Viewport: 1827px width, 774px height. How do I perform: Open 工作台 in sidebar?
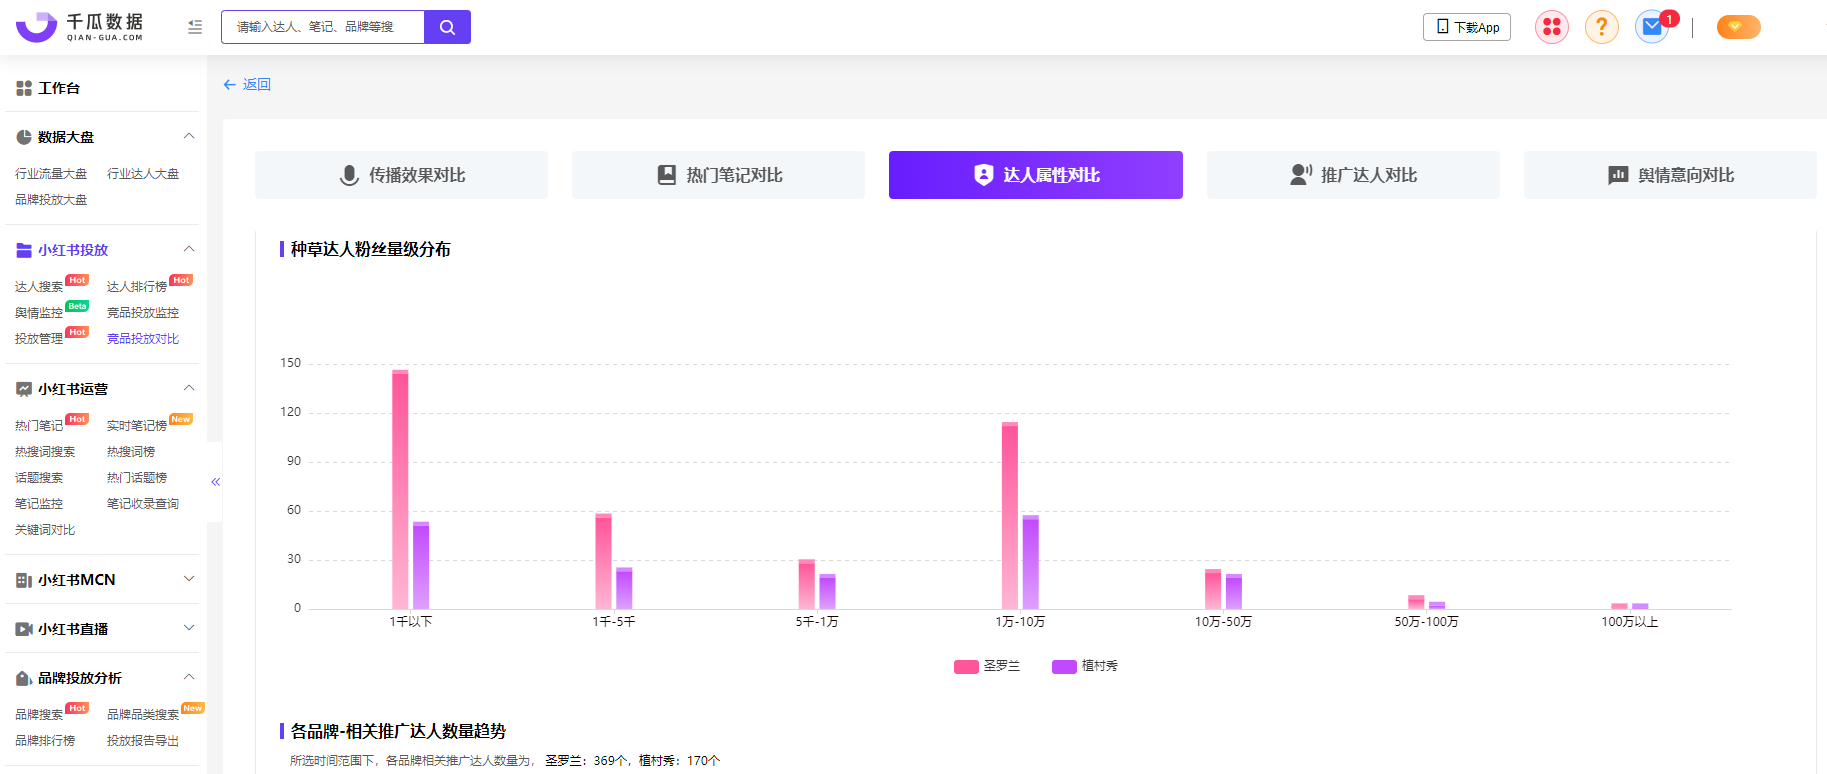59,88
